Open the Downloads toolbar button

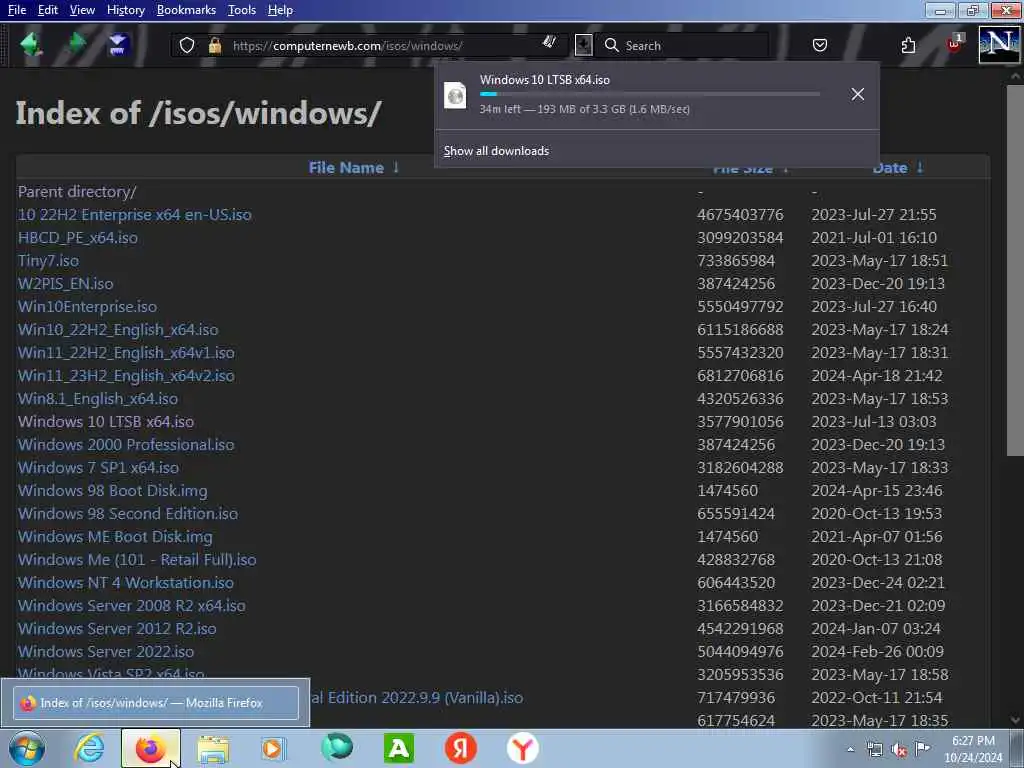[583, 45]
